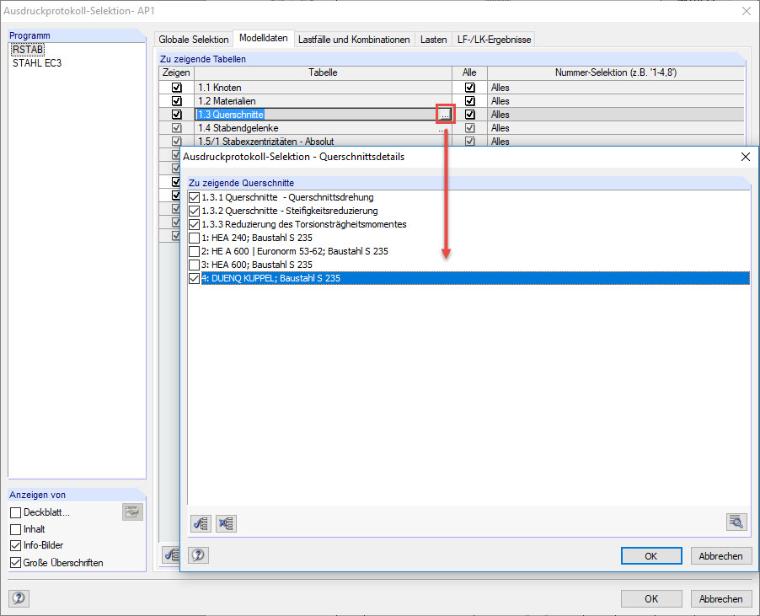Enable the Deckblatt checkbox
760x616 pixels.
(16, 512)
